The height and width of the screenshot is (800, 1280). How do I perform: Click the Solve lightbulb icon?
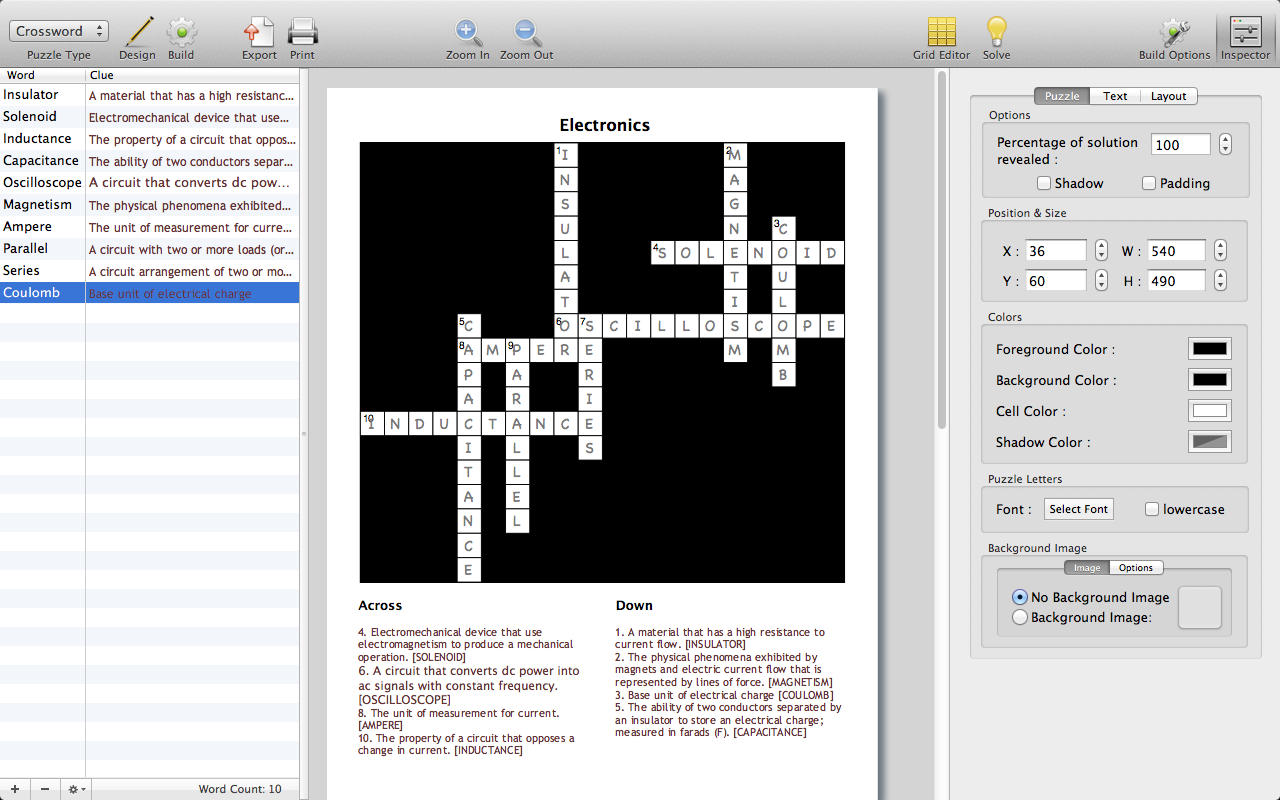pyautogui.click(x=996, y=32)
